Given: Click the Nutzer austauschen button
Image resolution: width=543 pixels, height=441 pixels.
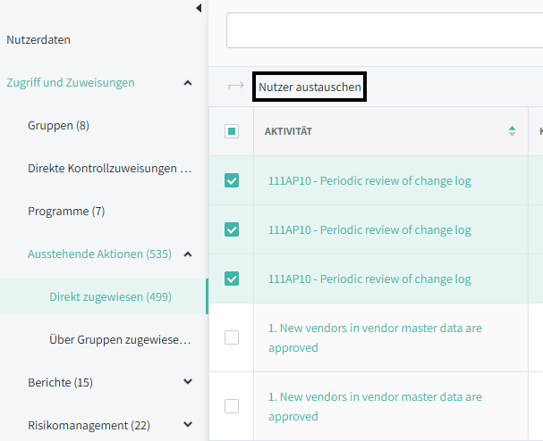Looking at the screenshot, I should (310, 87).
